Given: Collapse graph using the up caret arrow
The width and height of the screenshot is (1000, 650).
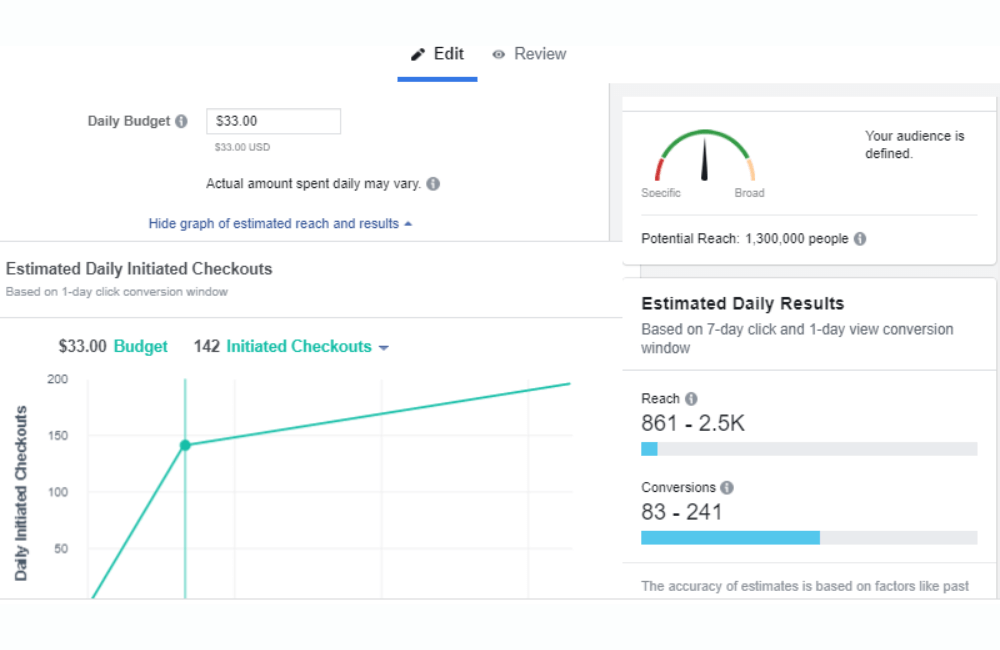Looking at the screenshot, I should [408, 224].
